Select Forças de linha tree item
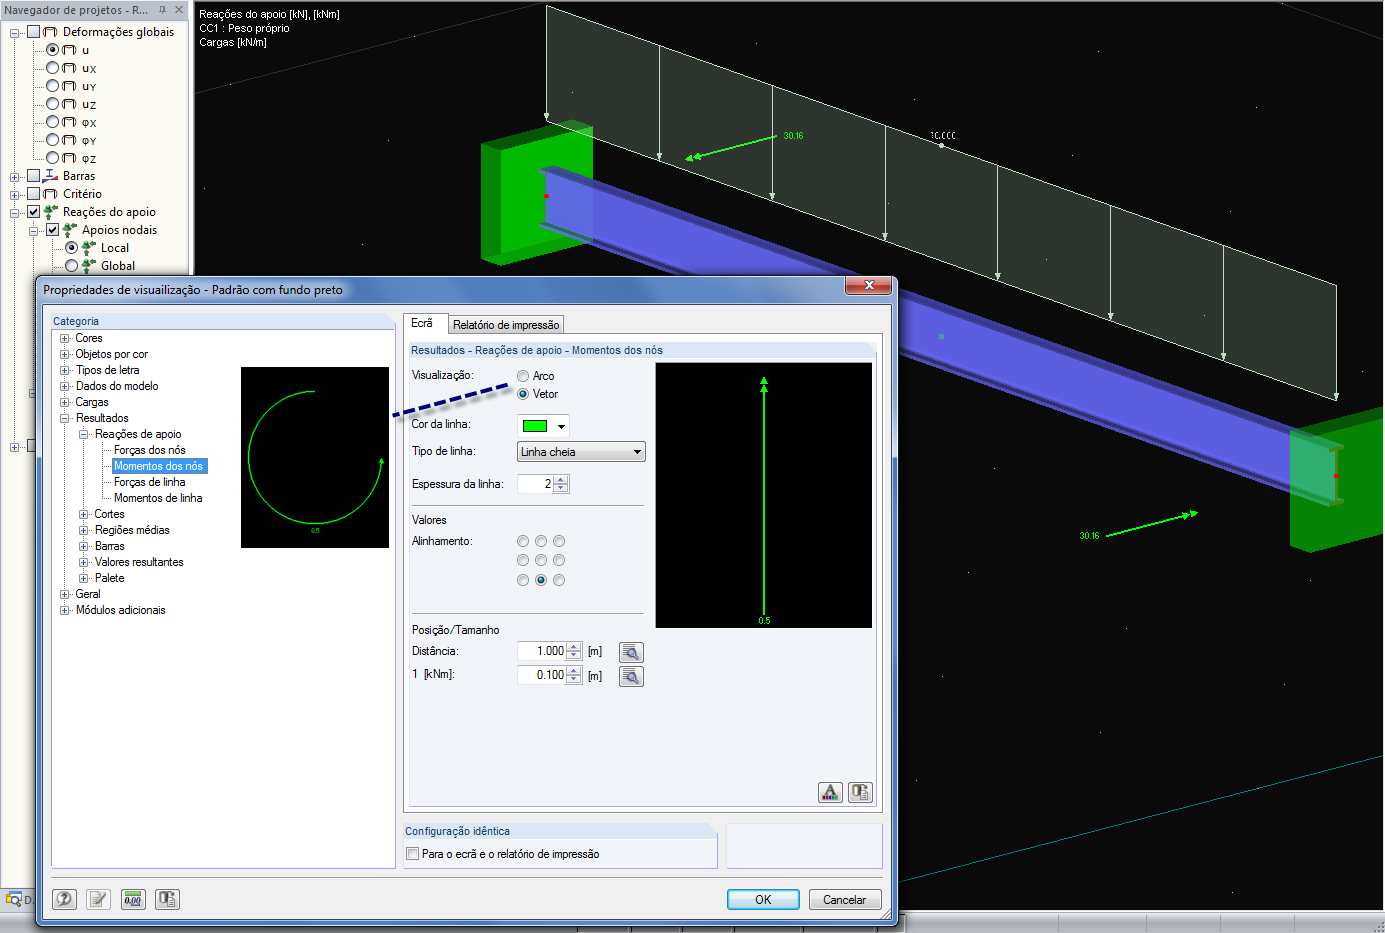This screenshot has height=933, width=1385. tap(150, 482)
